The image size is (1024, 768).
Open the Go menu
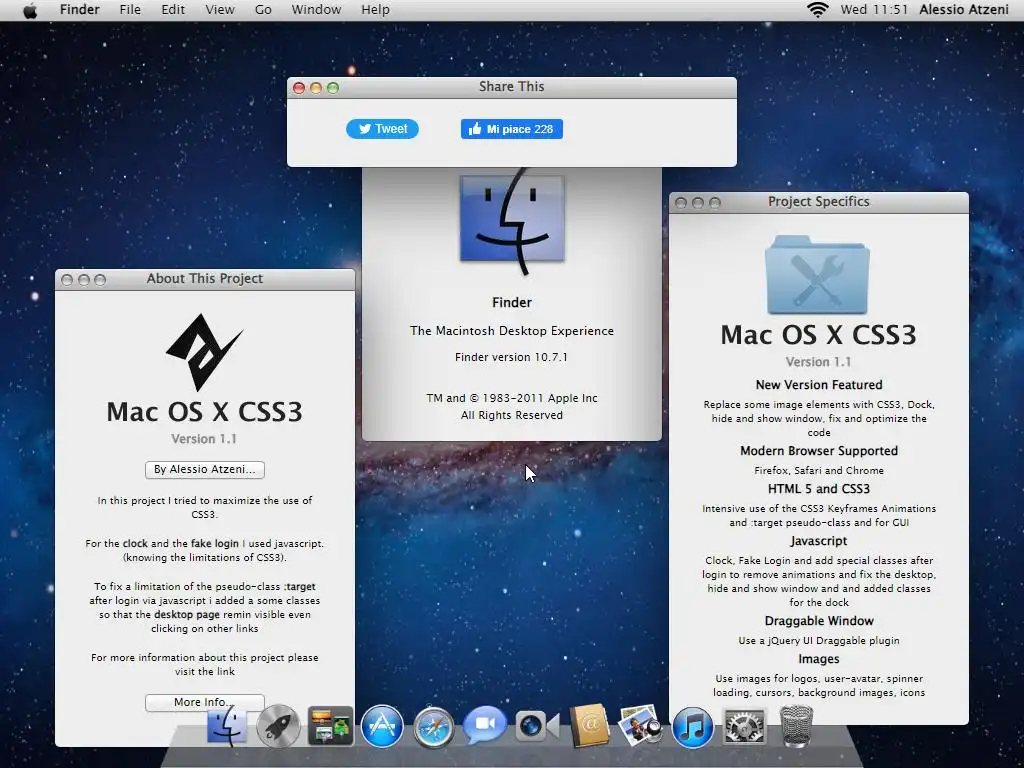(x=263, y=10)
